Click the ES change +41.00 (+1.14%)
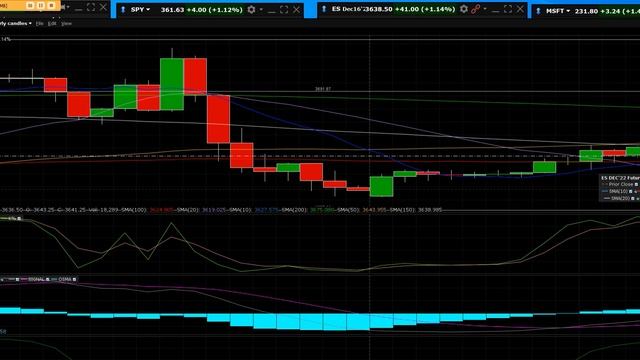Image resolution: width=640 pixels, height=360 pixels. 425,9
